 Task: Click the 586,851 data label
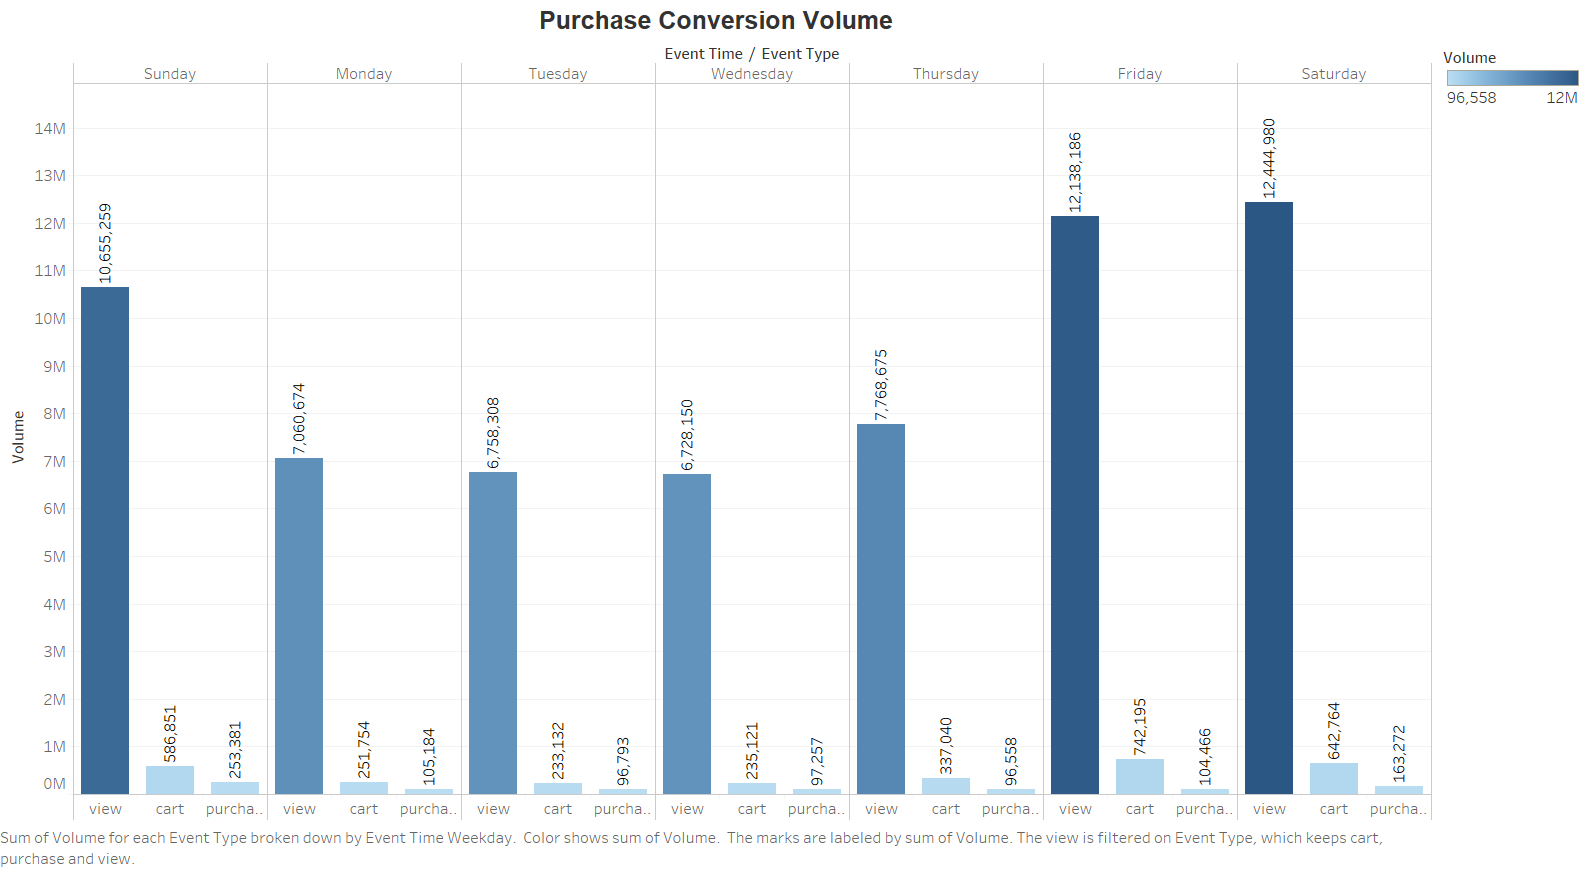coord(170,734)
